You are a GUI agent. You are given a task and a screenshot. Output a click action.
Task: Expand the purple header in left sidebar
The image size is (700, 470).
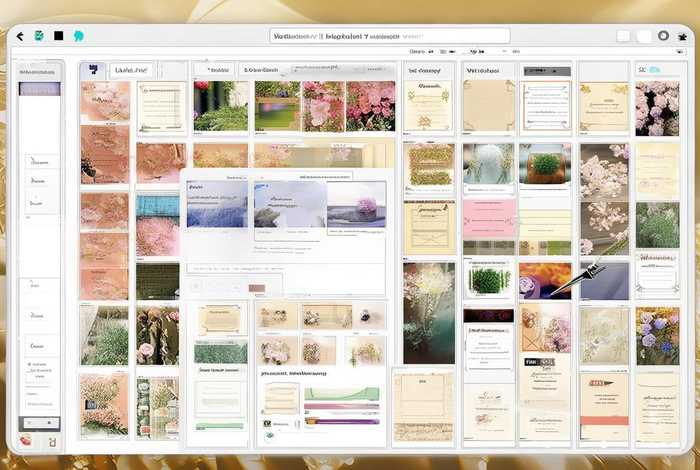tap(39, 88)
